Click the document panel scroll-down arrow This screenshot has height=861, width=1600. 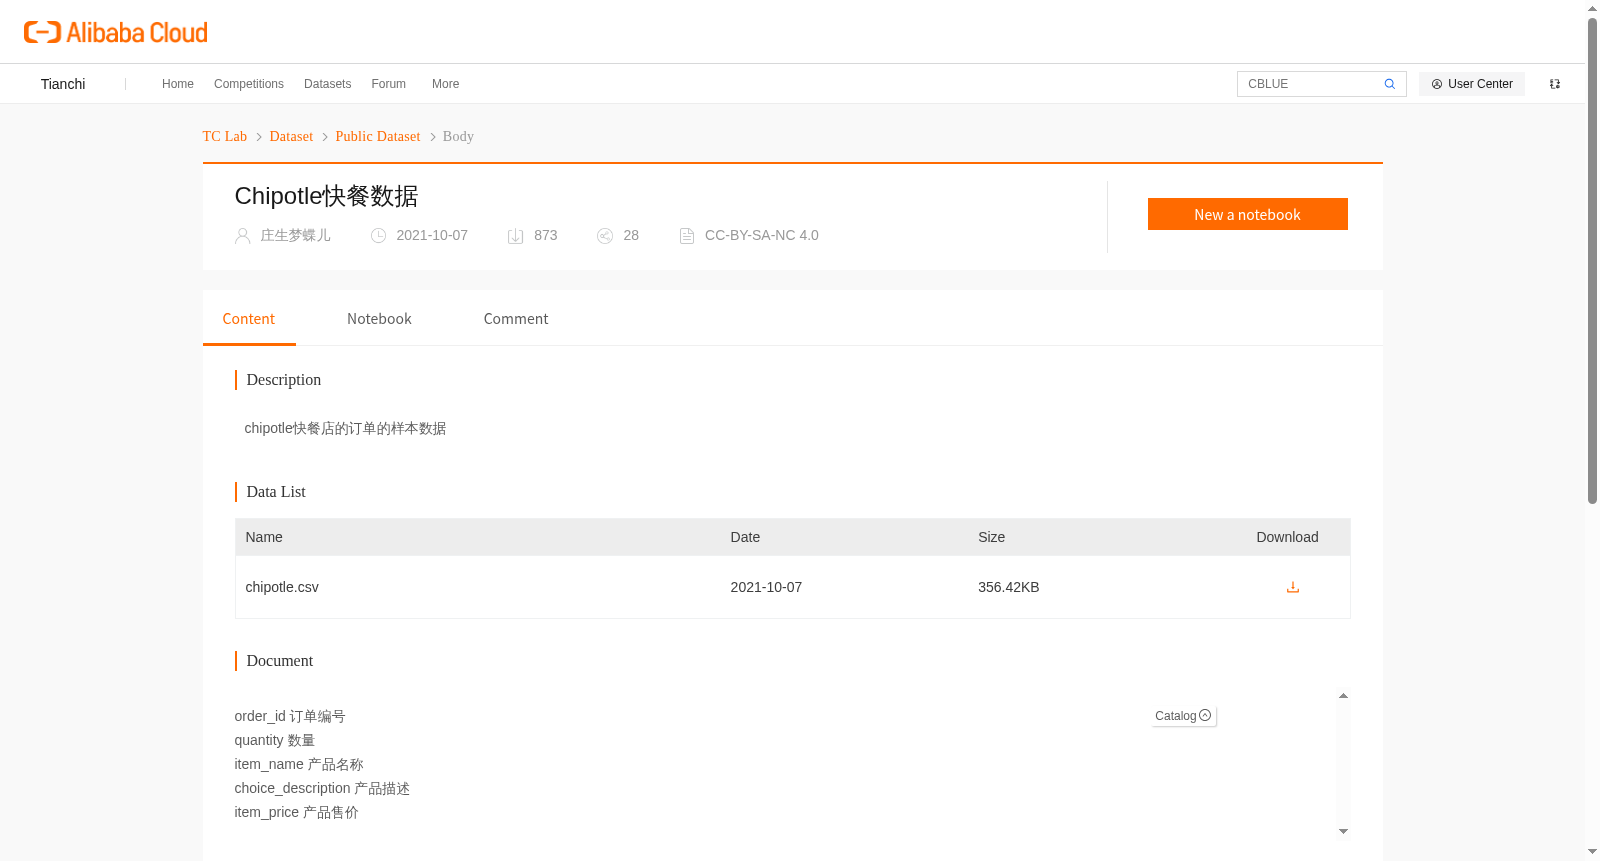click(1343, 831)
